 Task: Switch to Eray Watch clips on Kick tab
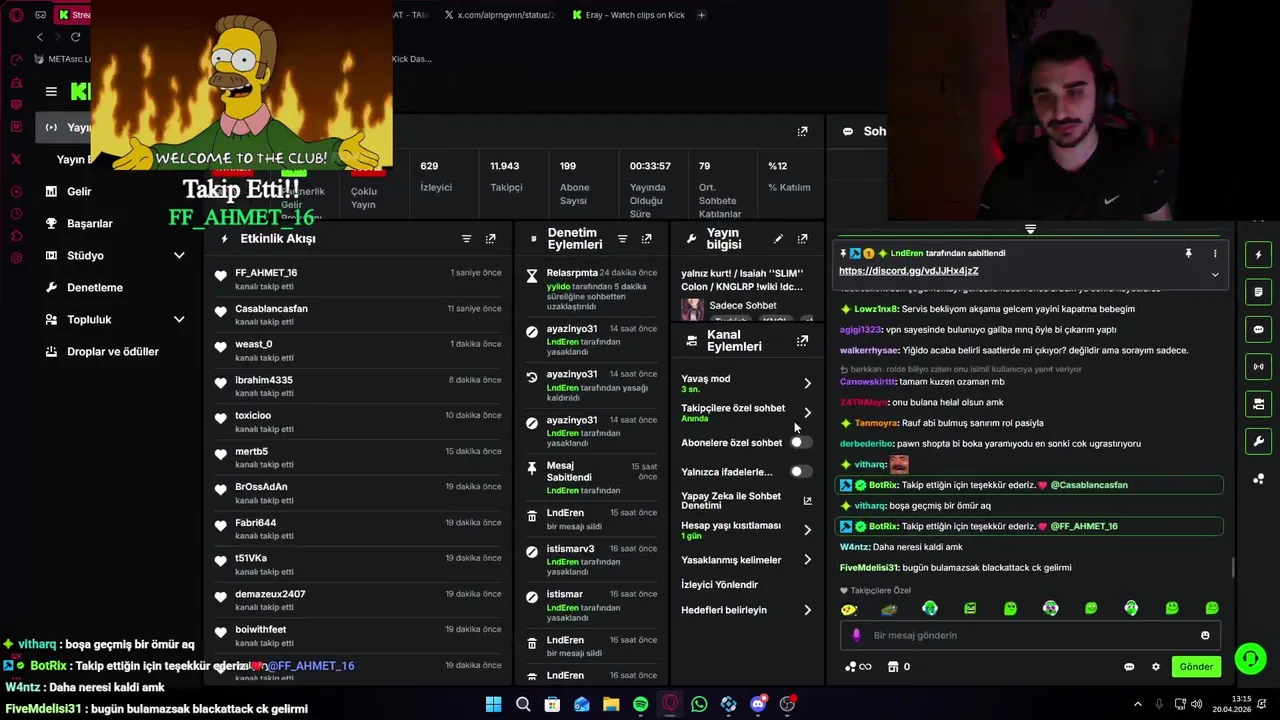[628, 15]
